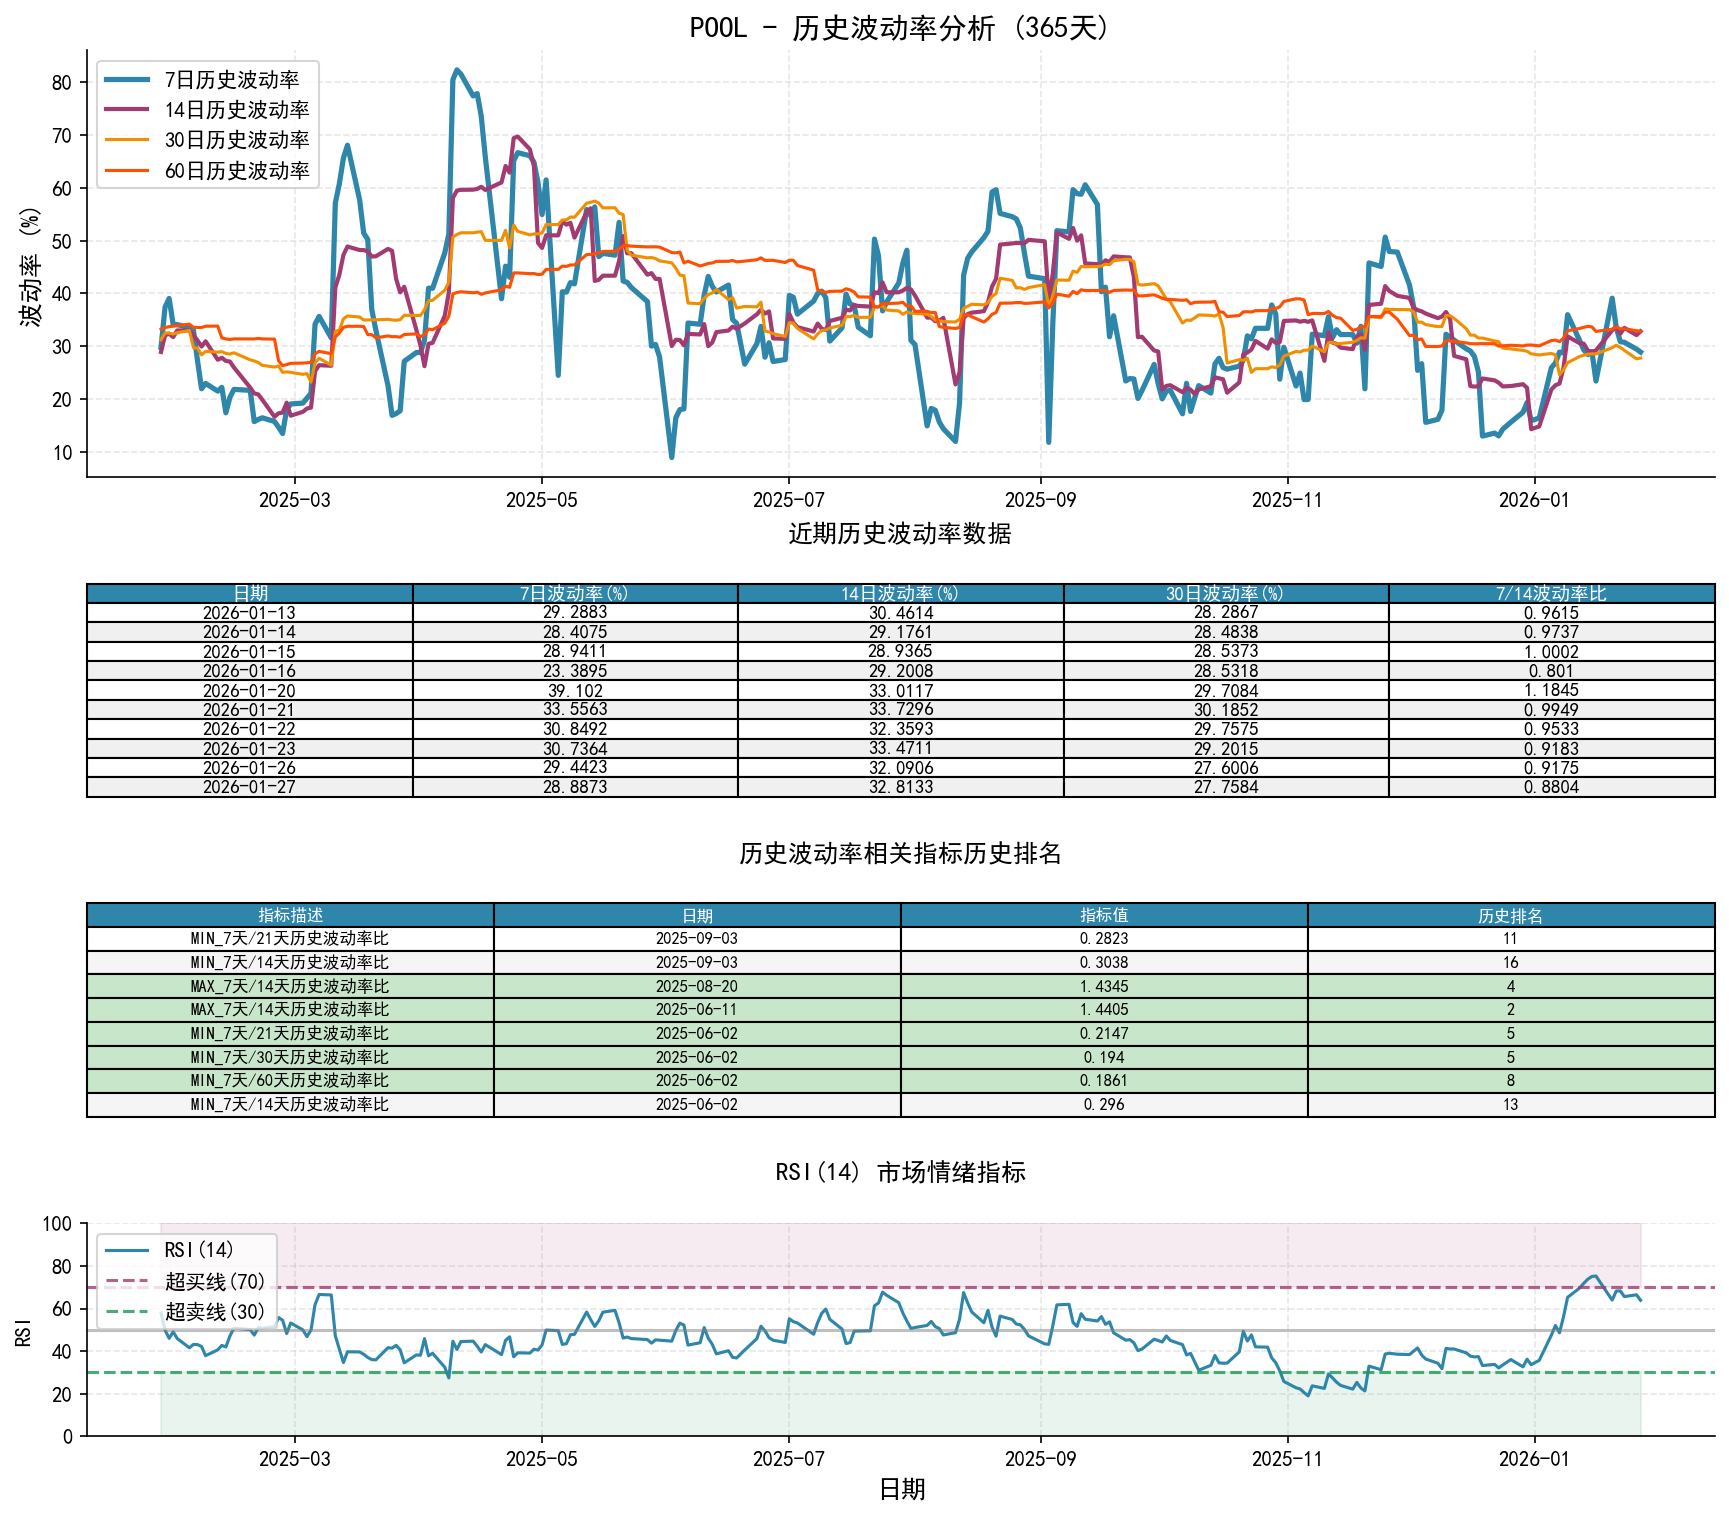
Task: Click the 7日波动率(%) column header
Action: (x=574, y=593)
